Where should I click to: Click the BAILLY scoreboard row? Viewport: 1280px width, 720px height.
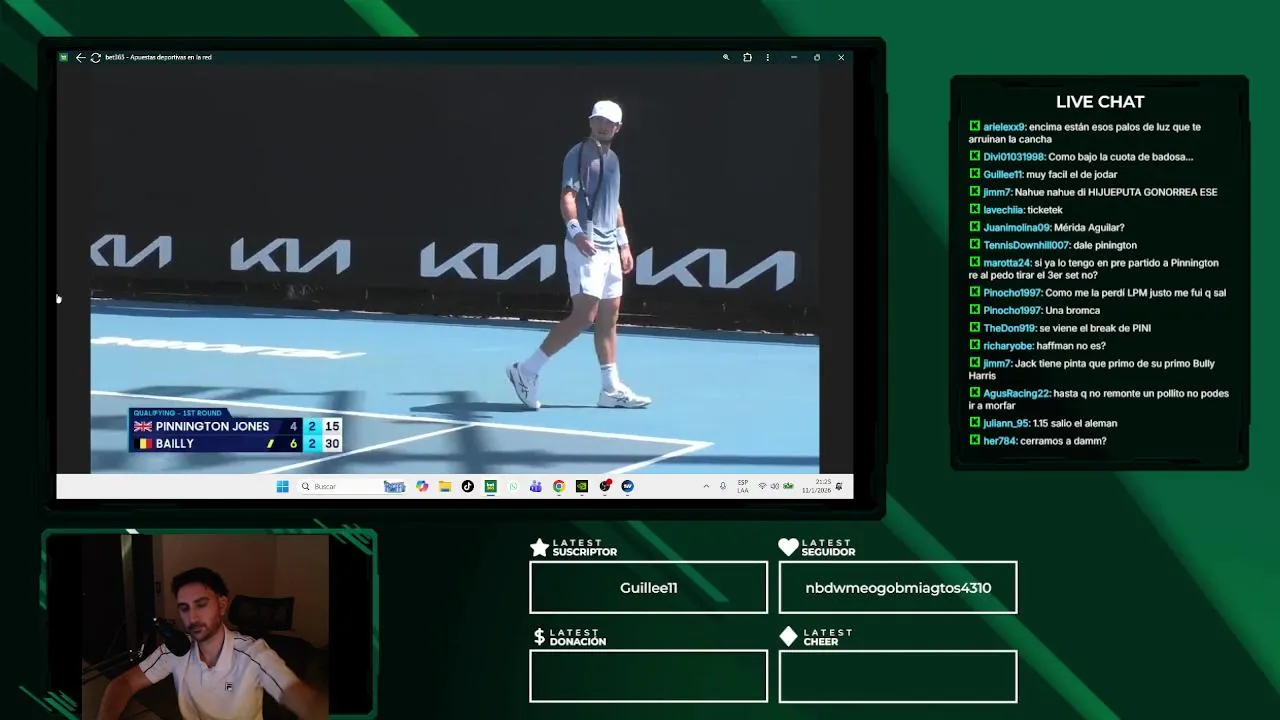pyautogui.click(x=236, y=444)
